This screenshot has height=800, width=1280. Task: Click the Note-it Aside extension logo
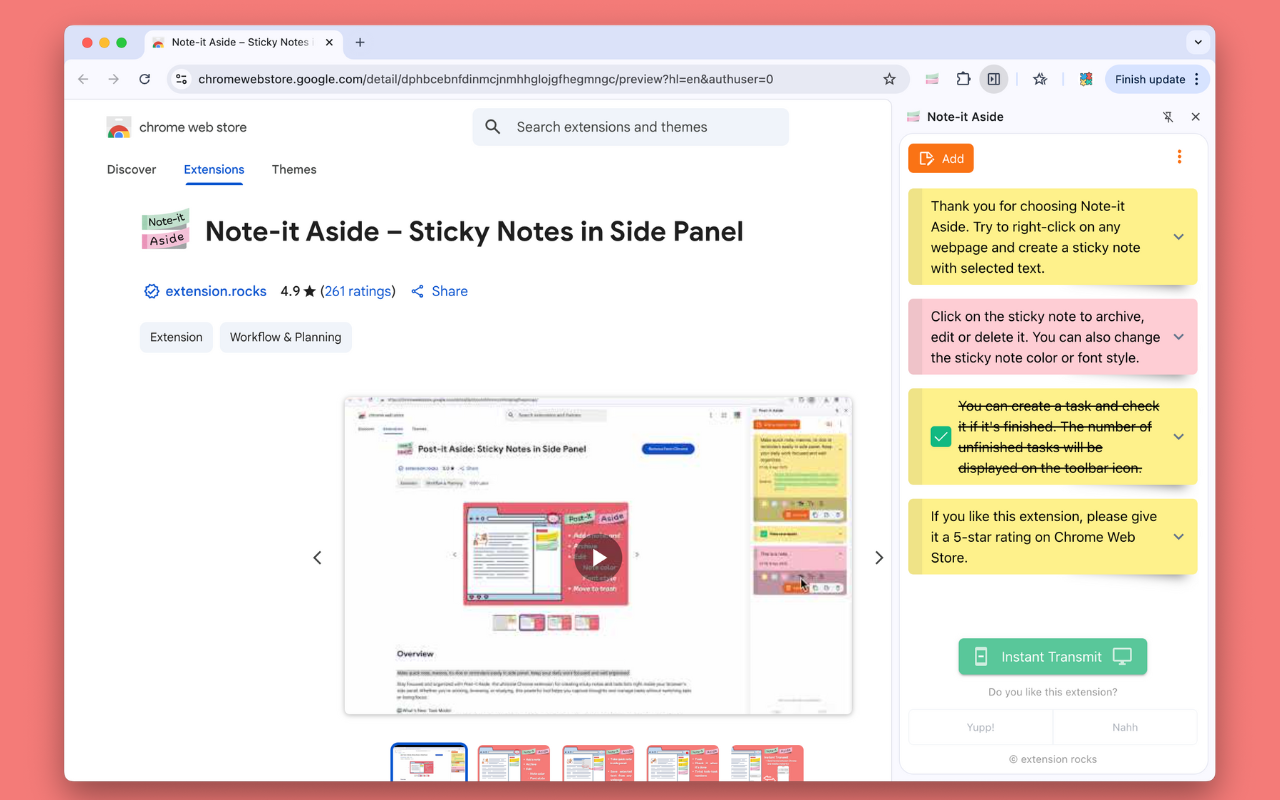click(x=166, y=231)
